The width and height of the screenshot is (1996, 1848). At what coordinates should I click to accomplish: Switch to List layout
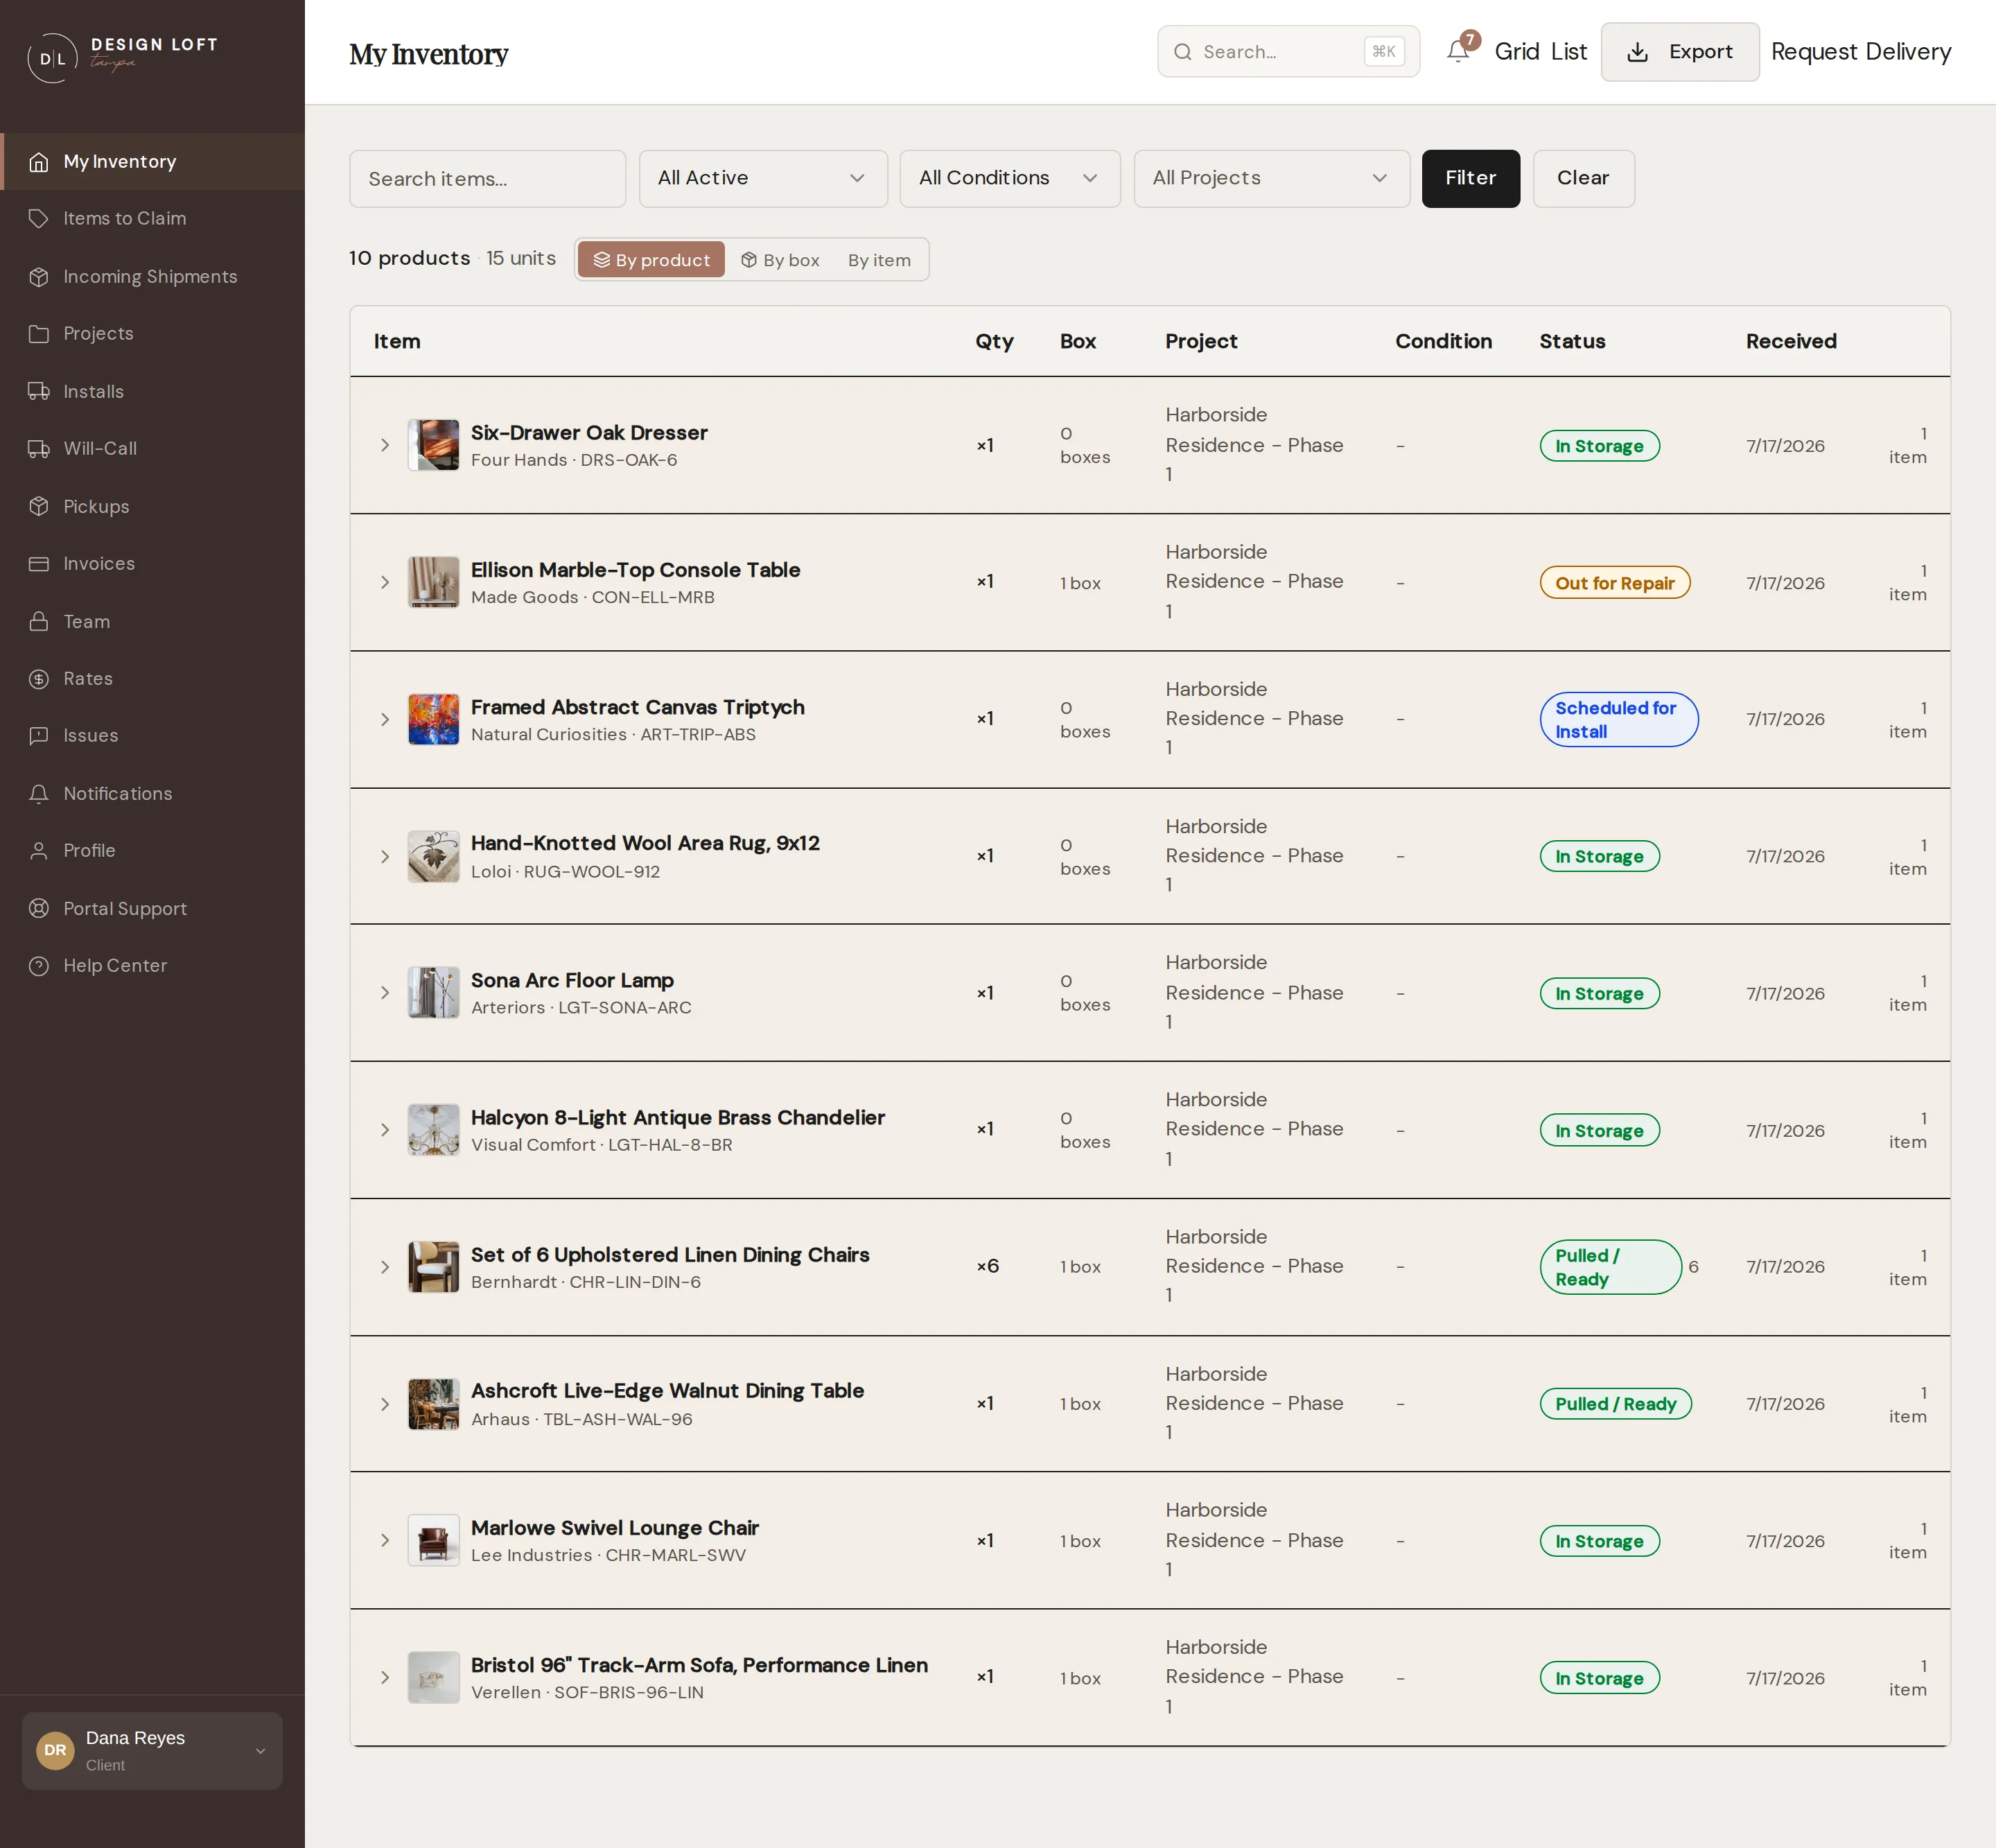coord(1568,51)
